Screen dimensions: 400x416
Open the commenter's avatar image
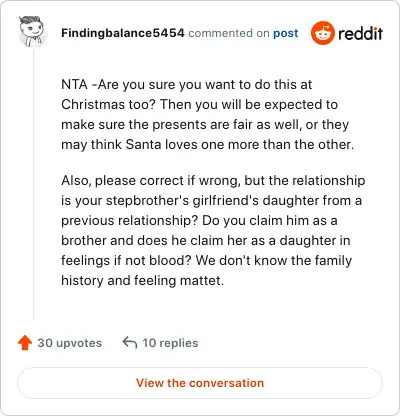[x=33, y=32]
